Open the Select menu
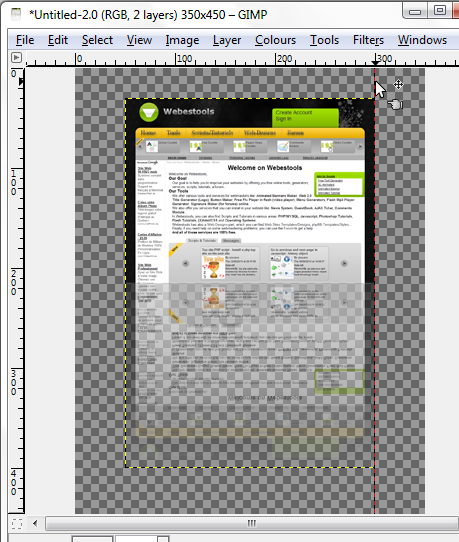This screenshot has width=459, height=542. 97,40
